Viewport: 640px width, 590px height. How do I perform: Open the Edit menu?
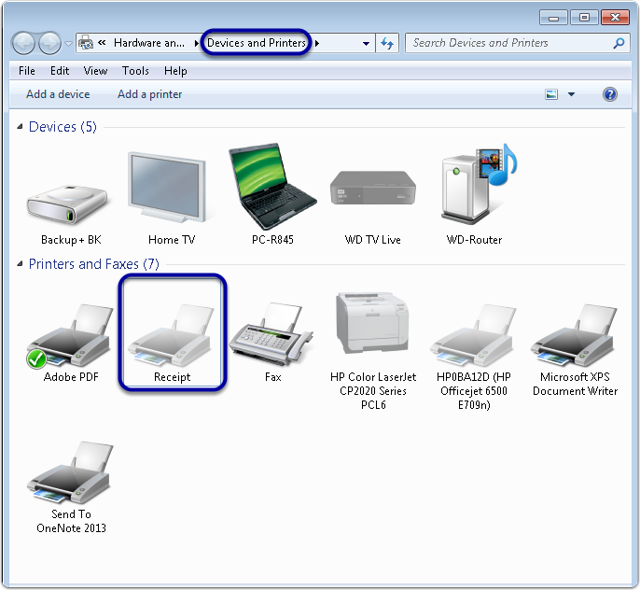(60, 71)
